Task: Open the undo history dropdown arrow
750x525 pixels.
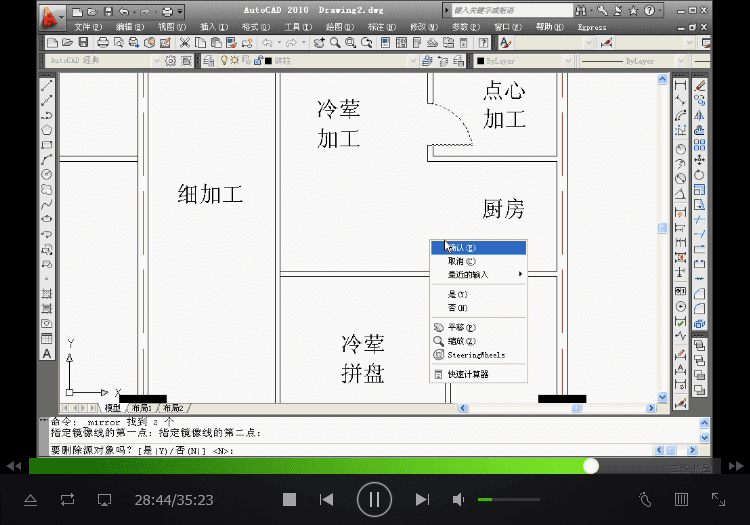Action: pyautogui.click(x=279, y=43)
